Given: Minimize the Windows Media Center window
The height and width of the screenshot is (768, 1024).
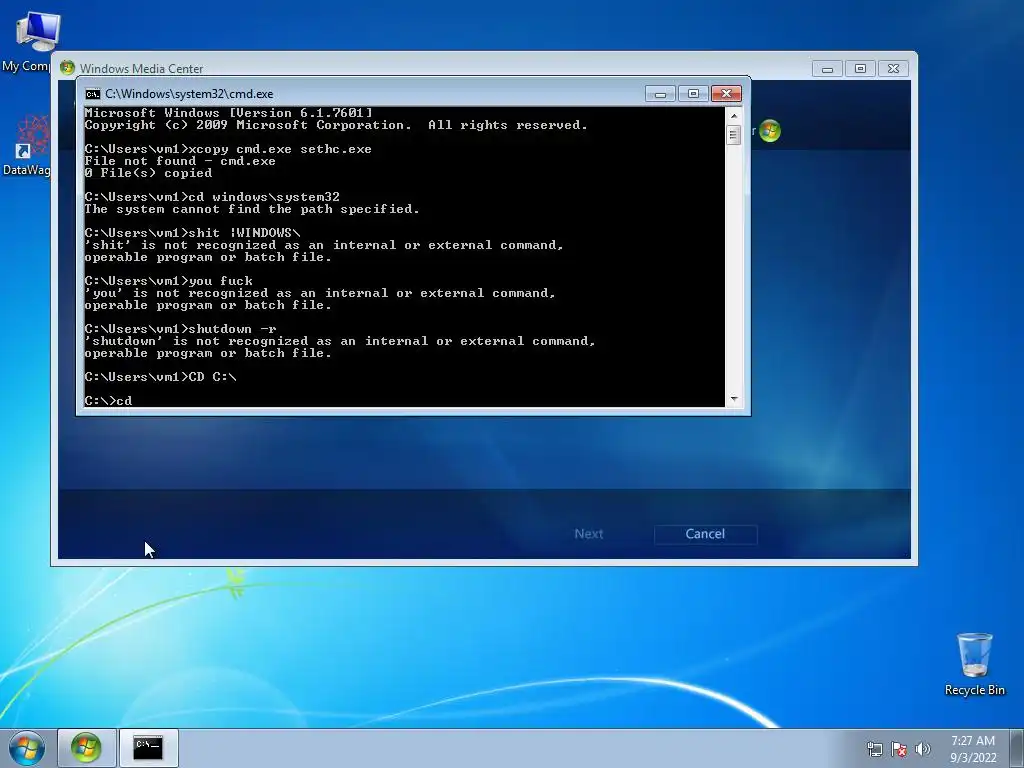Looking at the screenshot, I should point(827,69).
